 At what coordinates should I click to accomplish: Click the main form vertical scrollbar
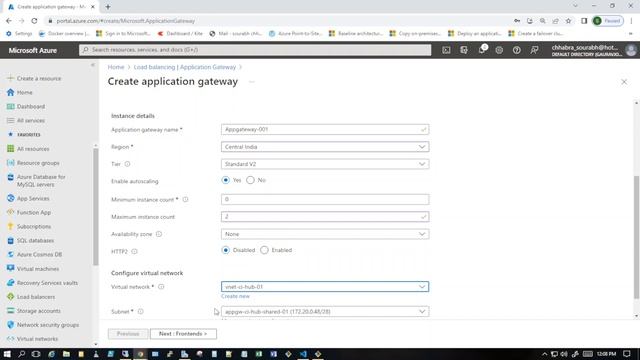pyautogui.click(x=636, y=238)
